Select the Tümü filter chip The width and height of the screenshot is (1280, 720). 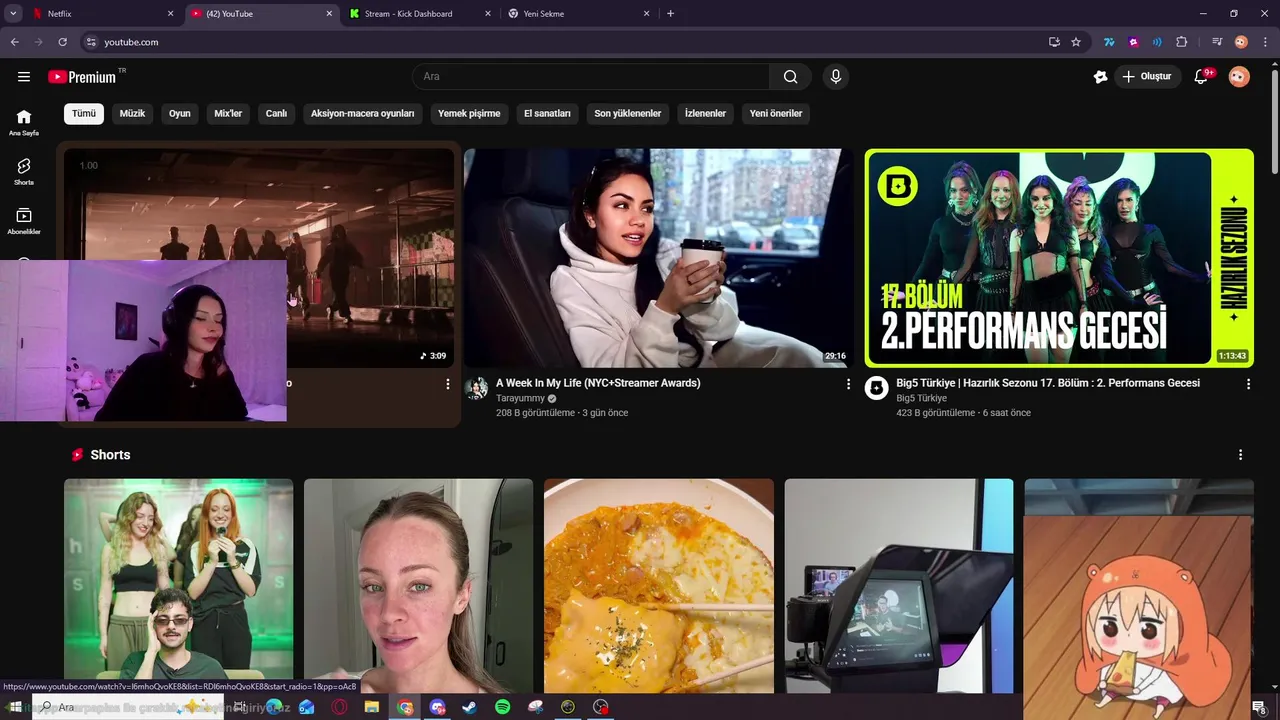(84, 114)
